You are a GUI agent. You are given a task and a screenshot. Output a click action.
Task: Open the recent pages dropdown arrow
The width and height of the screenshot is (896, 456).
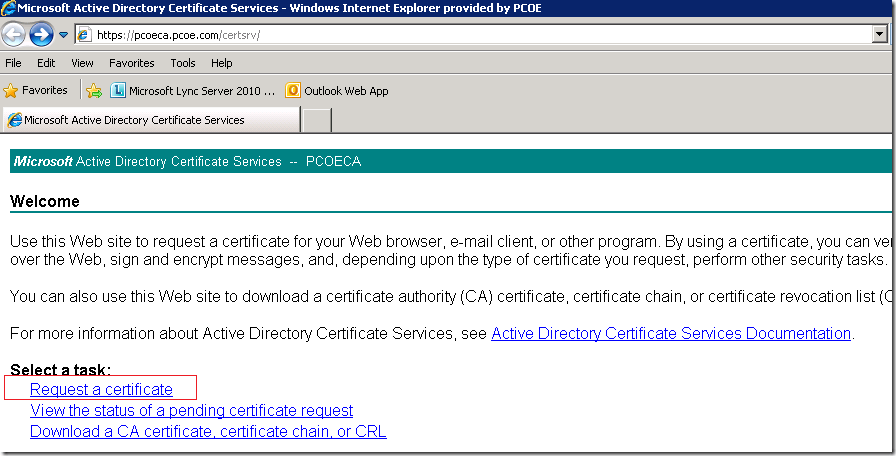click(63, 35)
